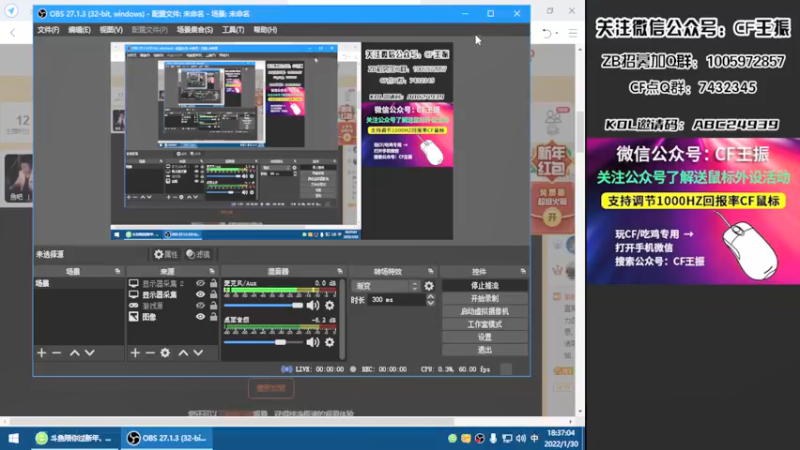
Task: Increase transition 时长 with up arrow
Action: [x=431, y=296]
